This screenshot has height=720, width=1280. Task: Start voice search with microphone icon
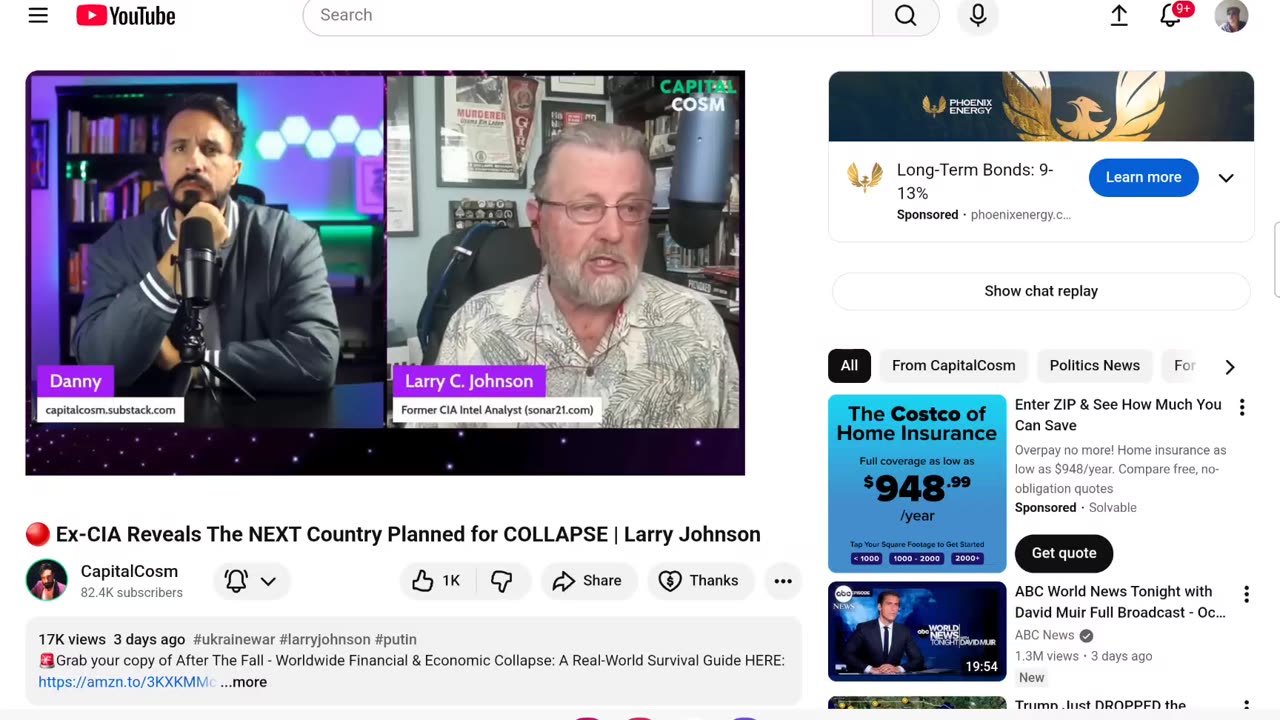pos(978,15)
